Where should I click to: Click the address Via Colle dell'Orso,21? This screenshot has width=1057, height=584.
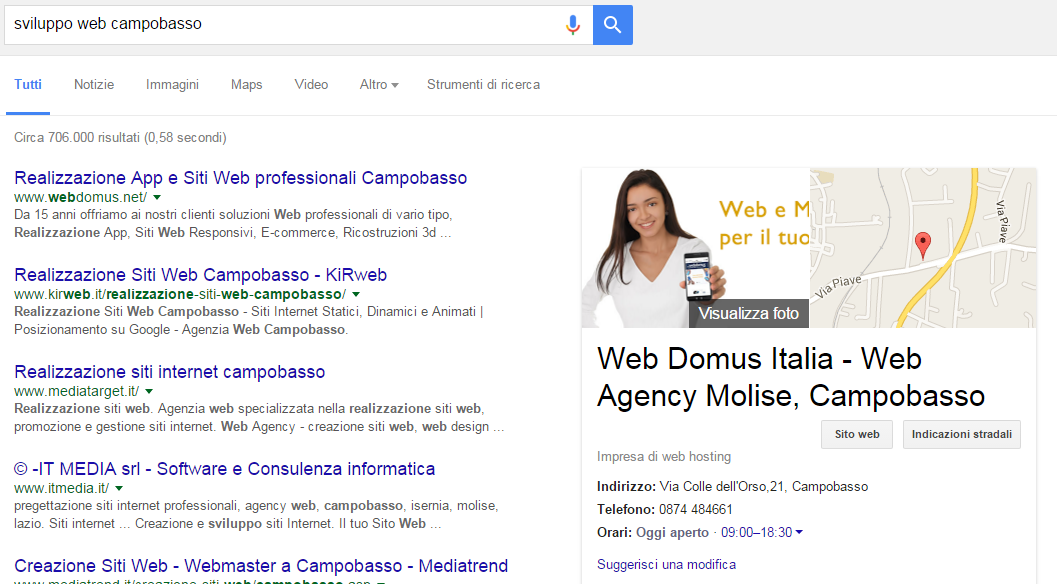[x=764, y=487]
